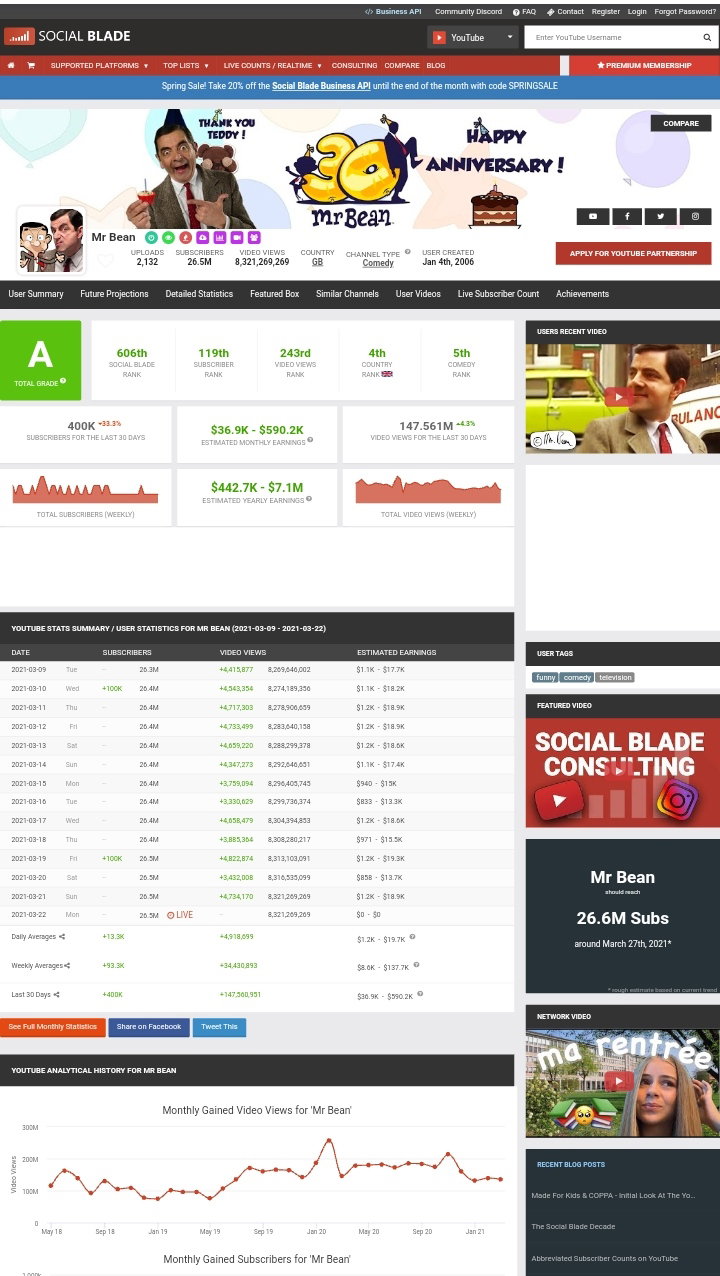Click the Share on Facebook button
Screen dimensions: 720x1276
coord(149,1027)
